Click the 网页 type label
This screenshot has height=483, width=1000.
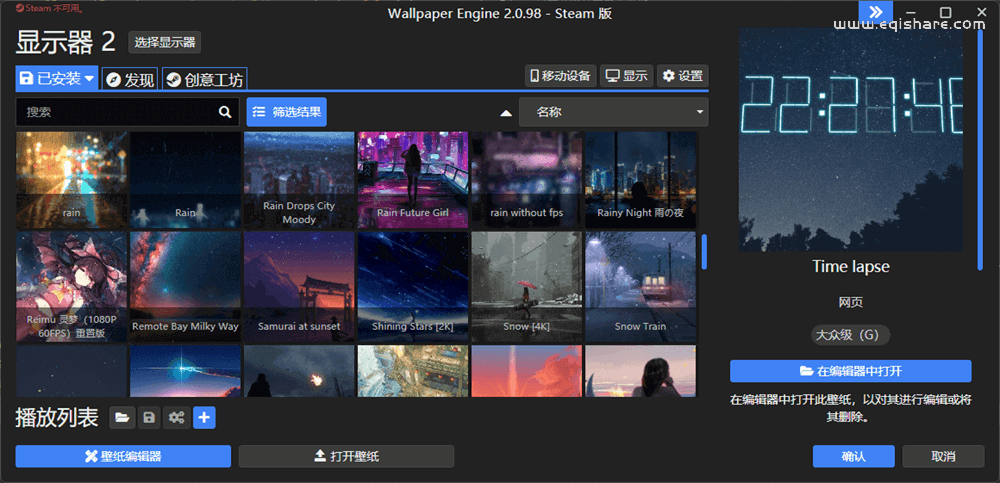pyautogui.click(x=851, y=302)
